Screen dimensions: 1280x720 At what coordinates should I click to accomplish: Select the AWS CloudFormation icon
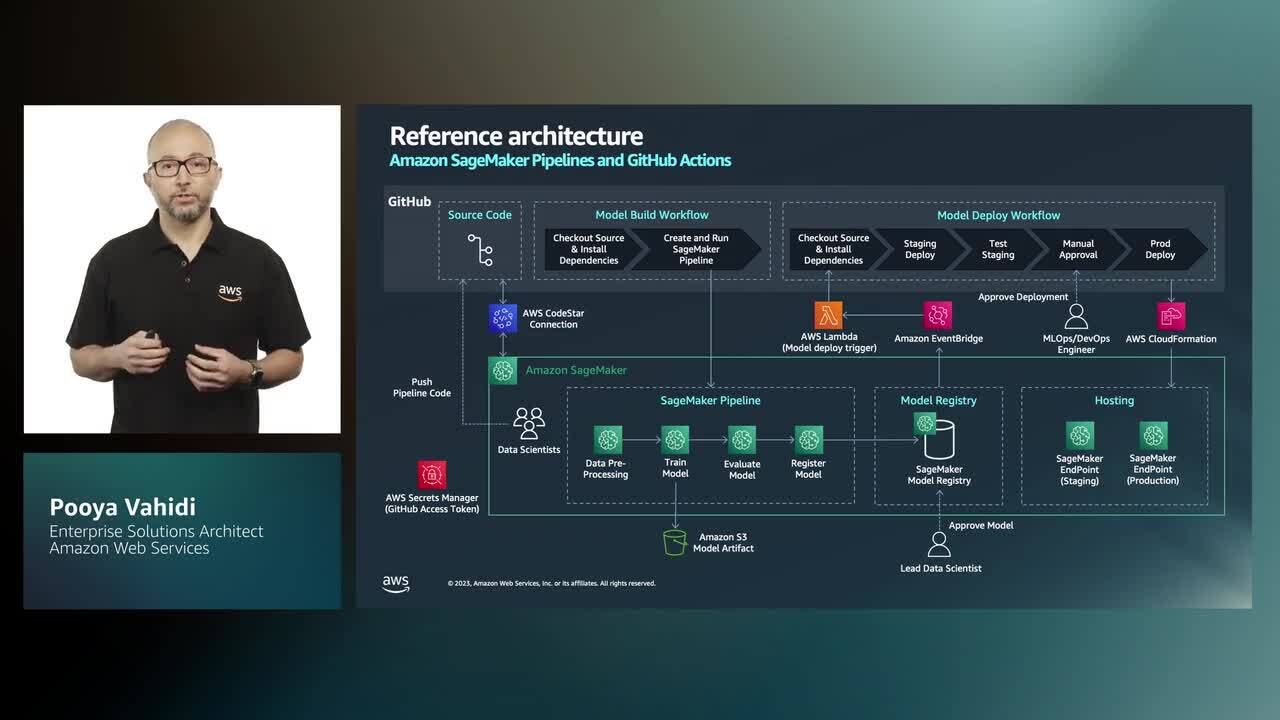click(x=1171, y=316)
